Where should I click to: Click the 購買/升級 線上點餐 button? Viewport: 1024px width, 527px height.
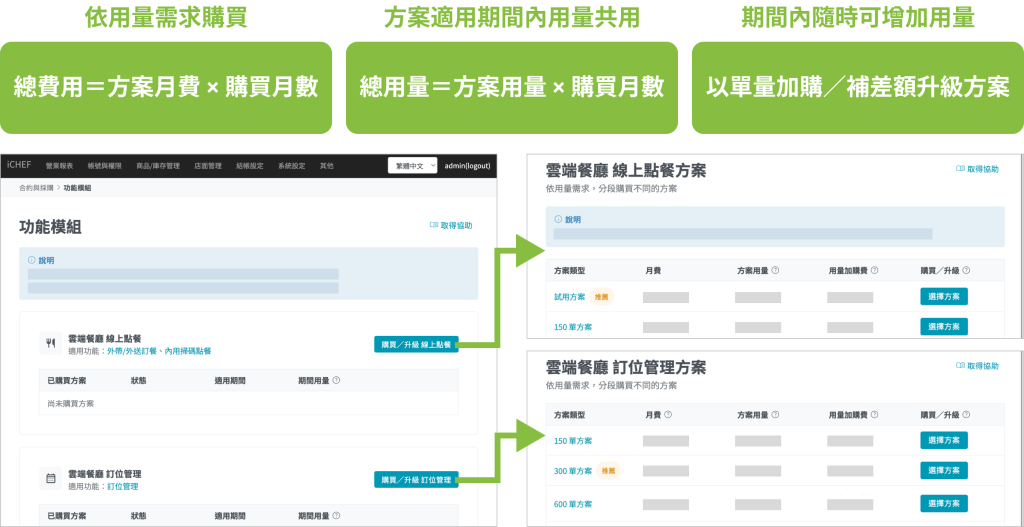pos(416,344)
